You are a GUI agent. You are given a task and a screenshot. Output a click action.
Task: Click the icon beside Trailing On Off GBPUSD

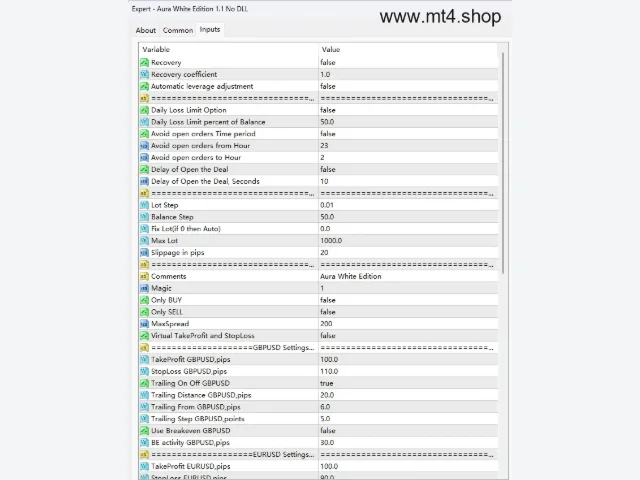pyautogui.click(x=144, y=383)
